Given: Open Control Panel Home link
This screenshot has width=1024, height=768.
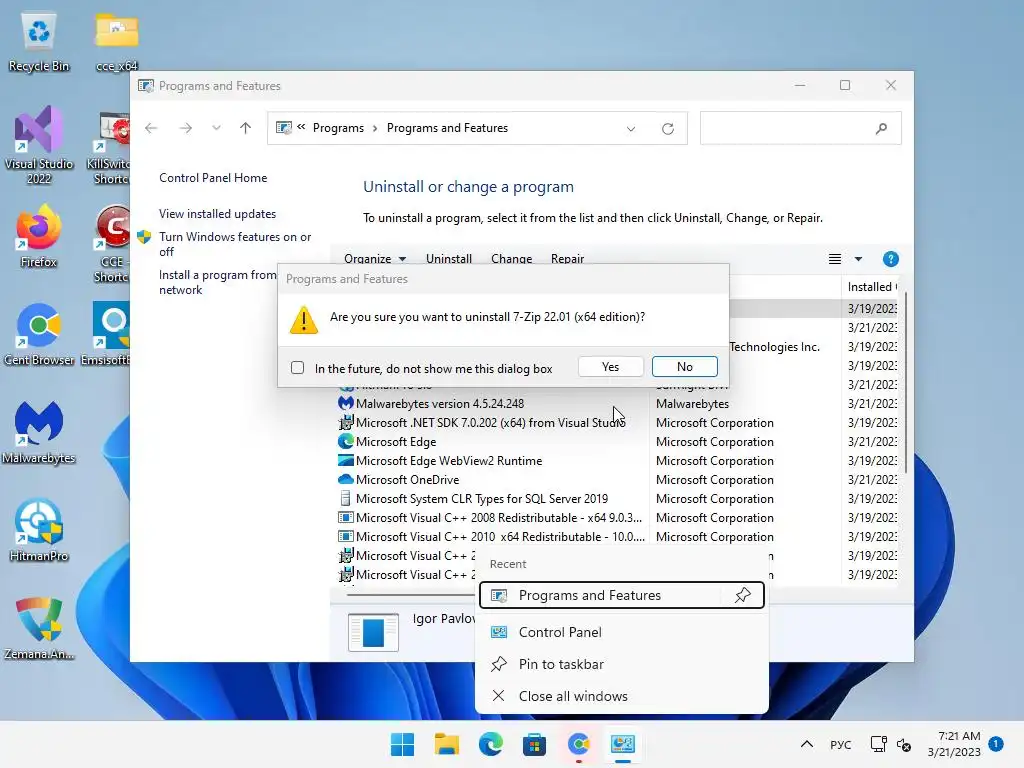Looking at the screenshot, I should click(213, 178).
